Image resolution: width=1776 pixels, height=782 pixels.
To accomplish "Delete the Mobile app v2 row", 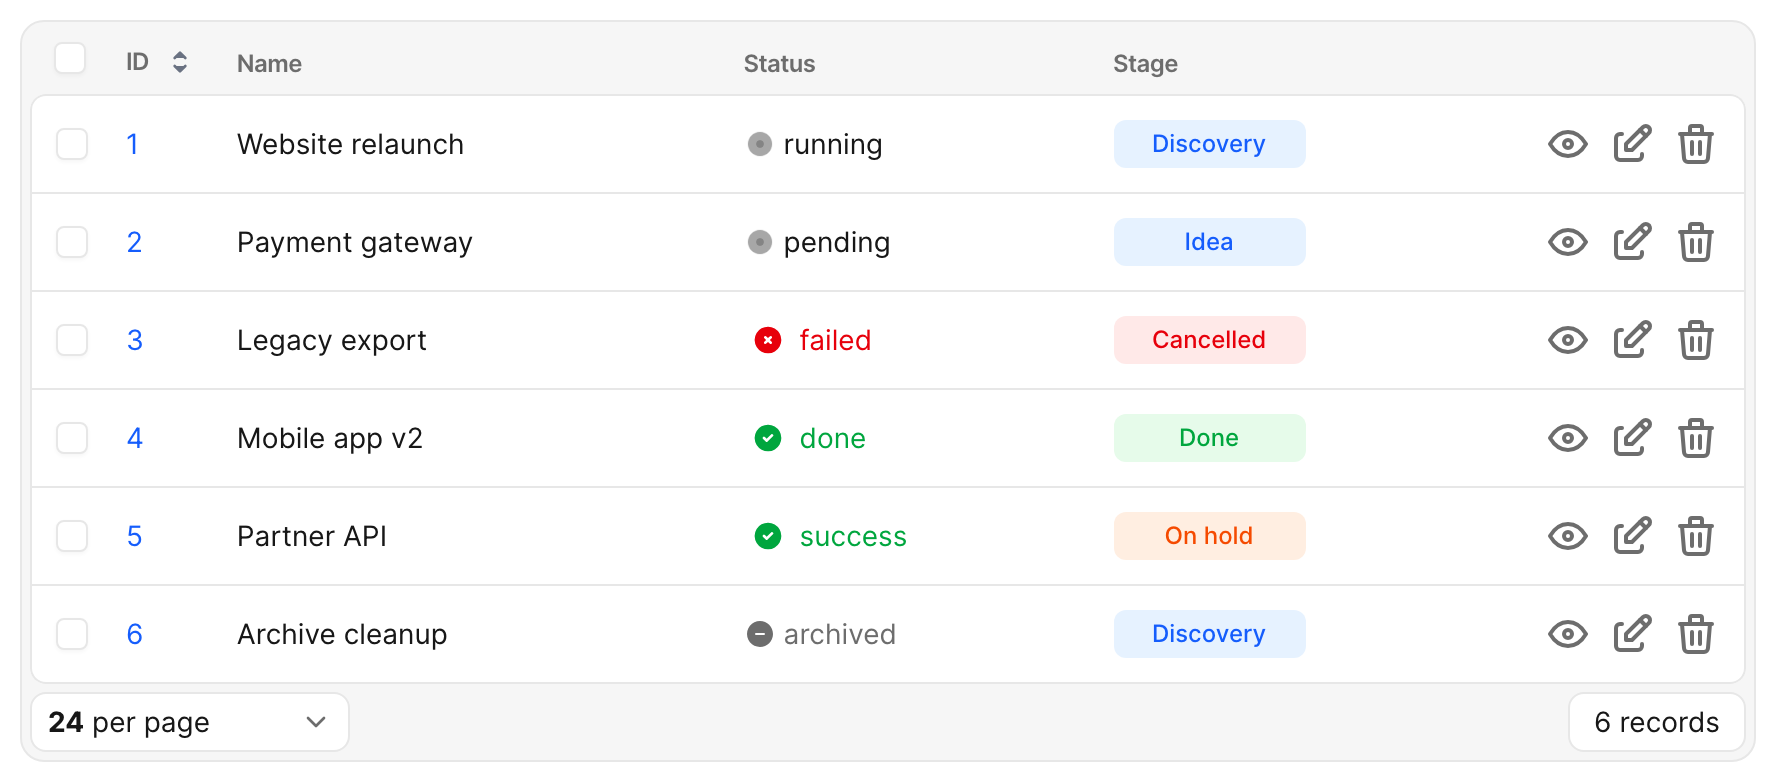I will point(1696,438).
